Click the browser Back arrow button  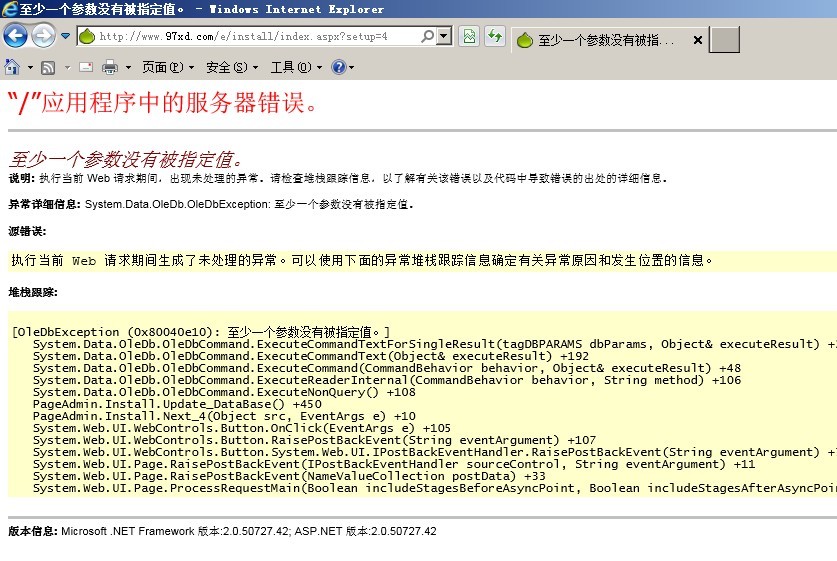coord(15,37)
